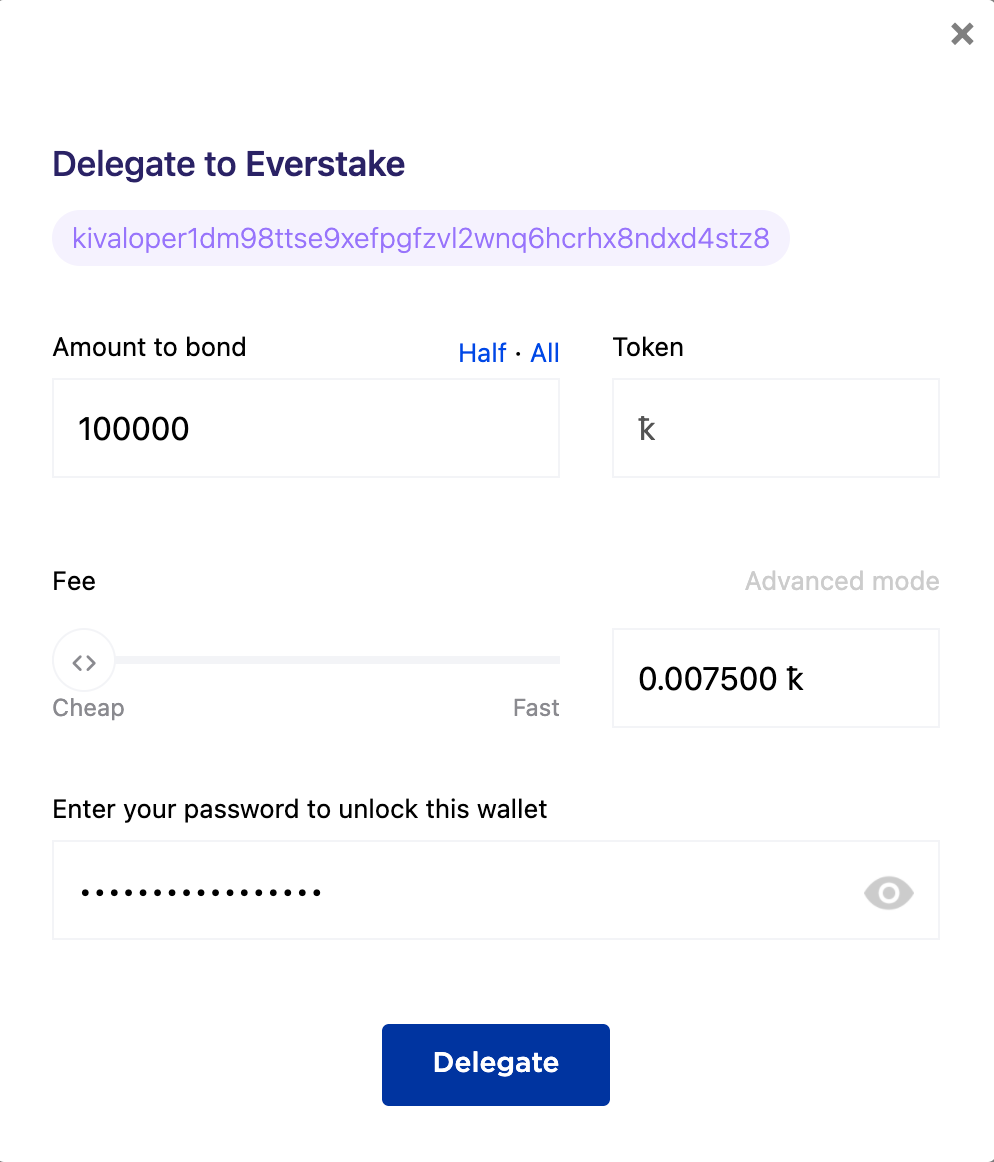Click the Enter your password label
Image resolution: width=994 pixels, height=1162 pixels.
[x=299, y=809]
